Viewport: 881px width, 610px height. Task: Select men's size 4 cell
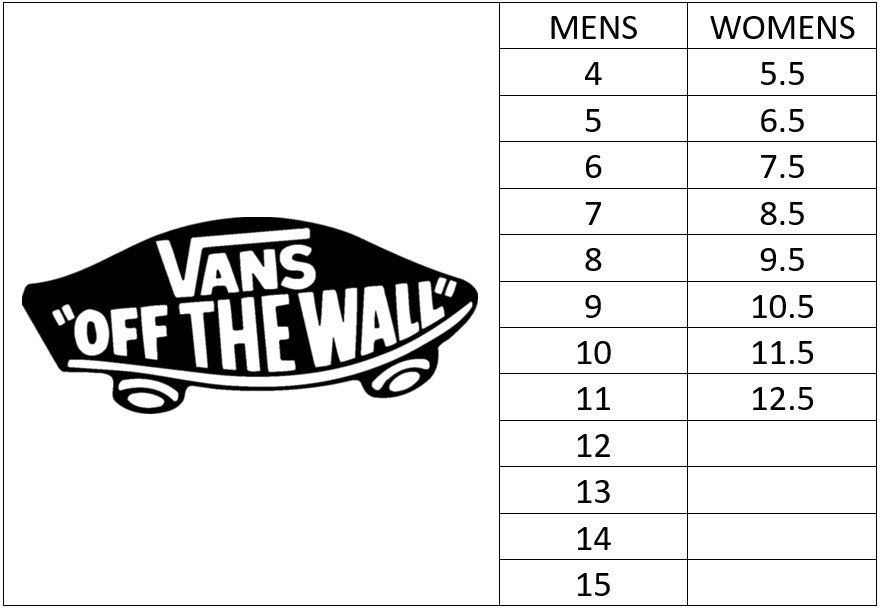coord(593,75)
